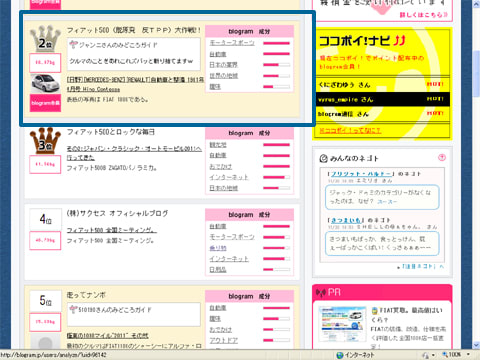Click the PR antenna icon in pink header
Viewport: 480px width, 360px height.
(x=321, y=293)
